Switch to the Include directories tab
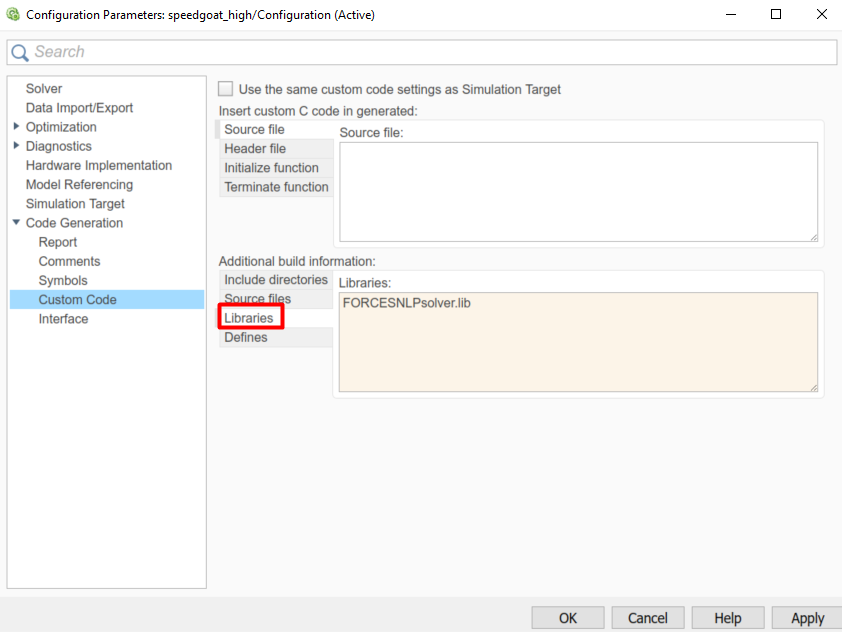Screen dimensions: 842x632 275,280
